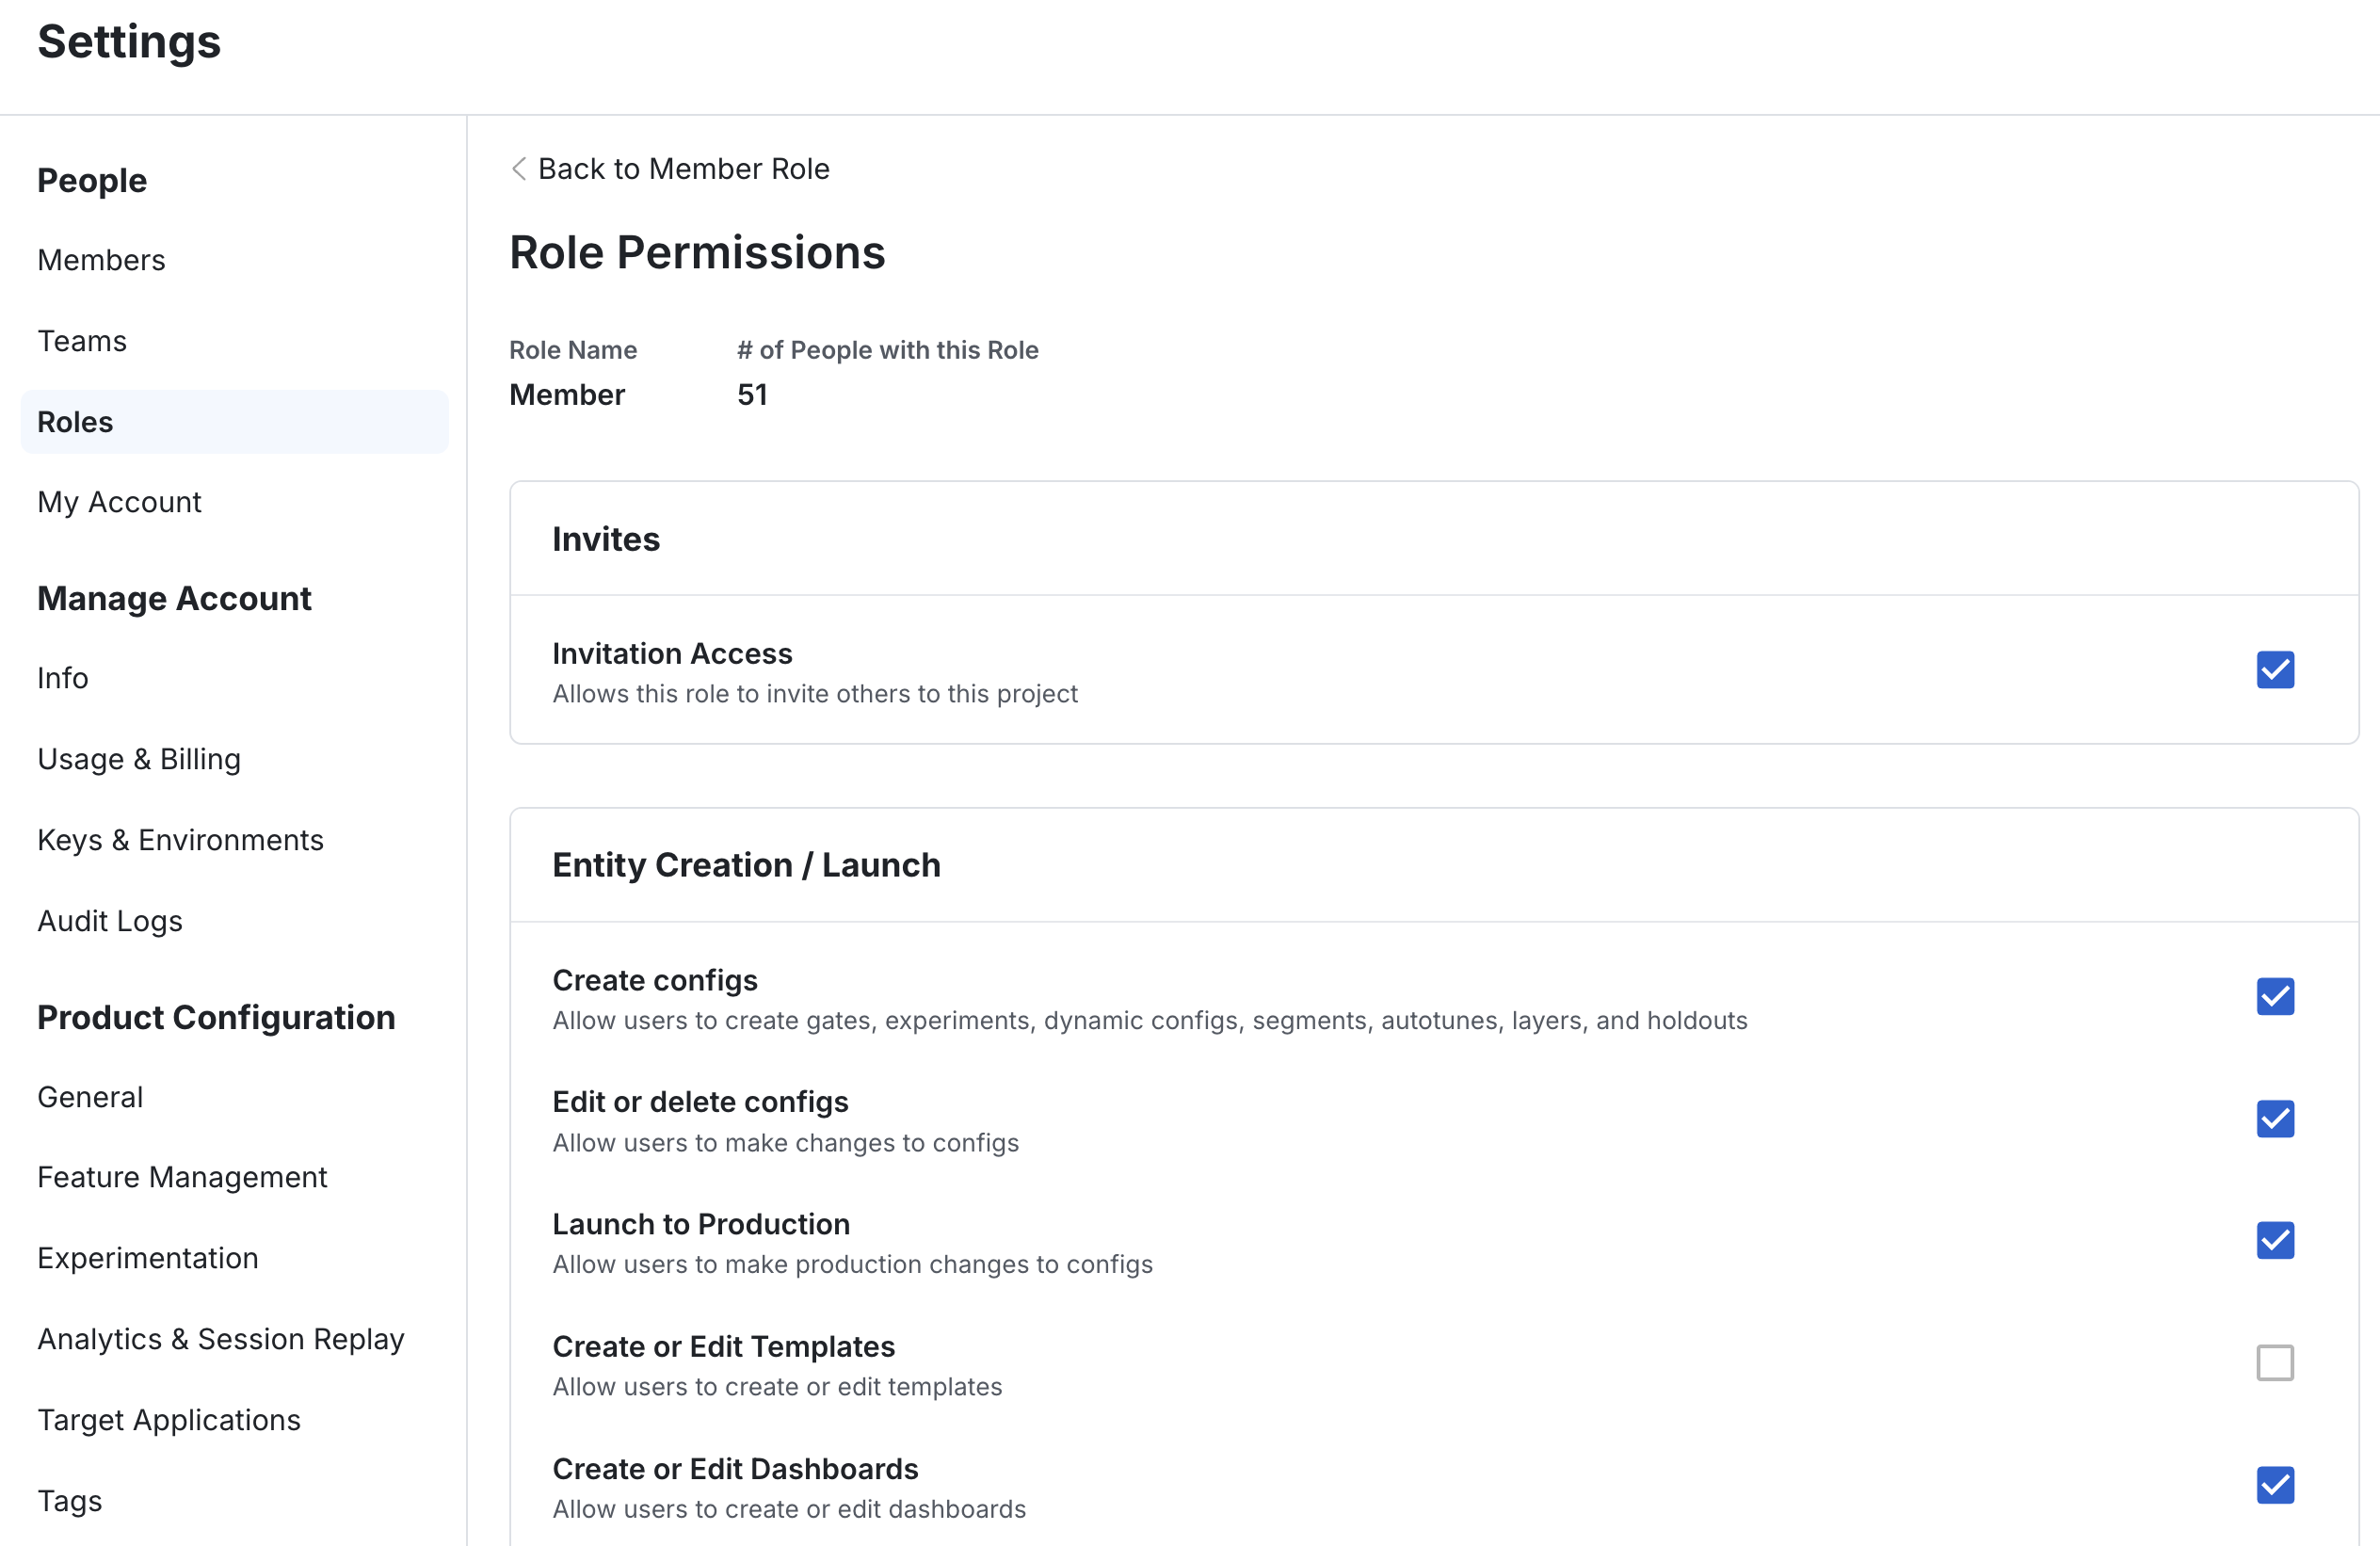Open Target Applications settings
Viewport: 2380px width, 1546px height.
(169, 1420)
